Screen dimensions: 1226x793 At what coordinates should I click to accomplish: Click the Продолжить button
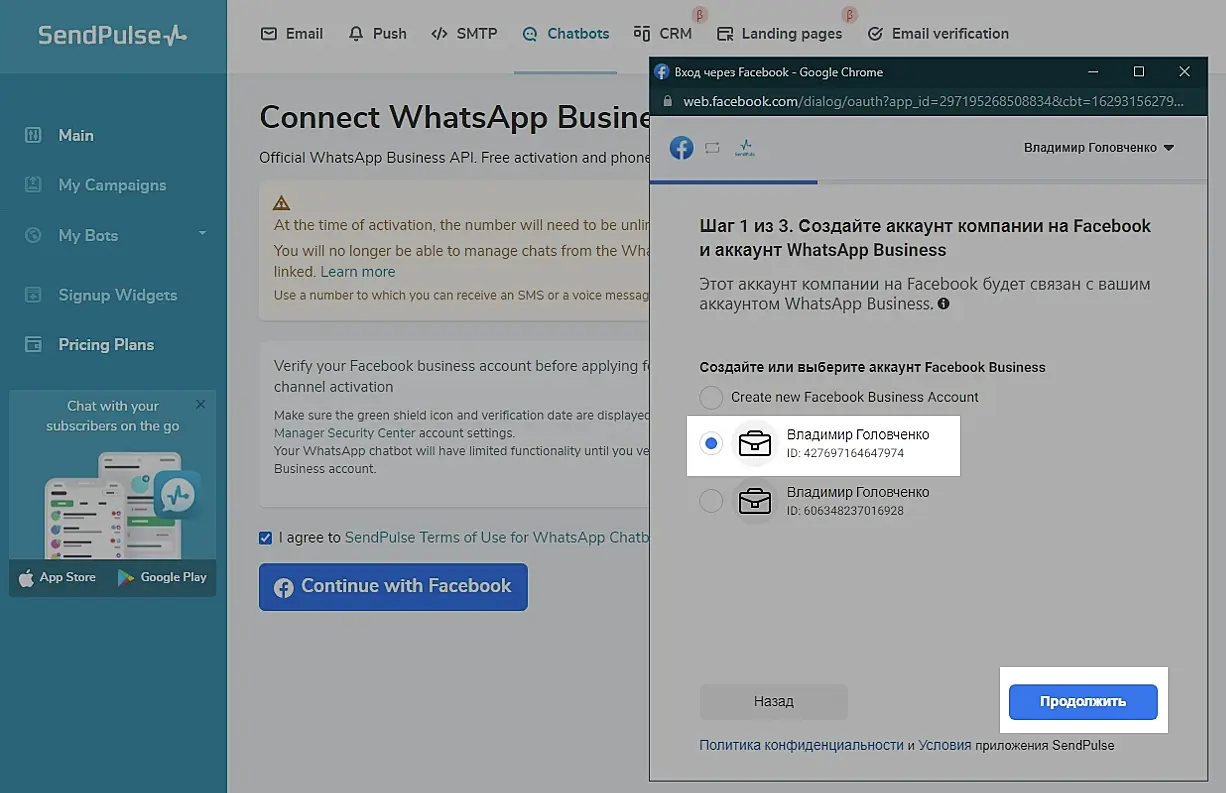pos(1083,702)
